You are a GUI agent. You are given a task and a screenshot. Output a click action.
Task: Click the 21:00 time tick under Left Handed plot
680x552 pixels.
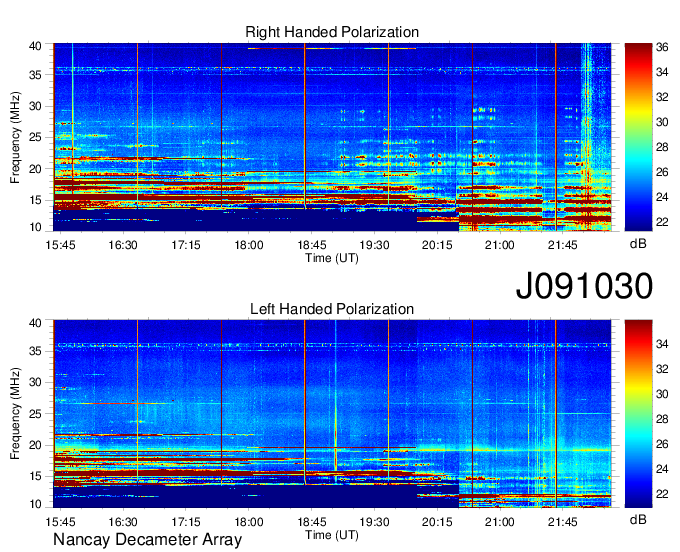[500, 522]
